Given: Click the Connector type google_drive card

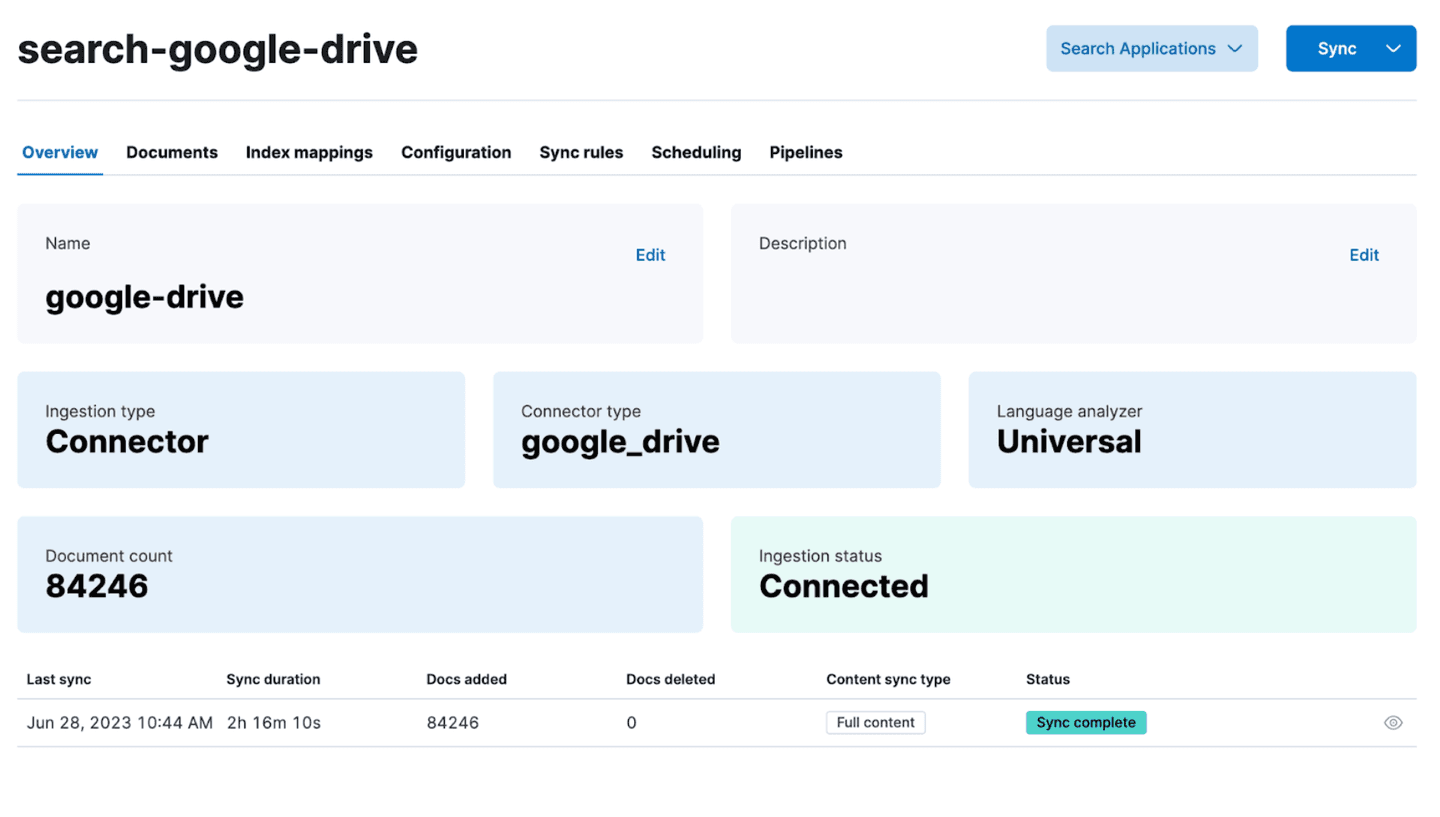Looking at the screenshot, I should point(716,429).
